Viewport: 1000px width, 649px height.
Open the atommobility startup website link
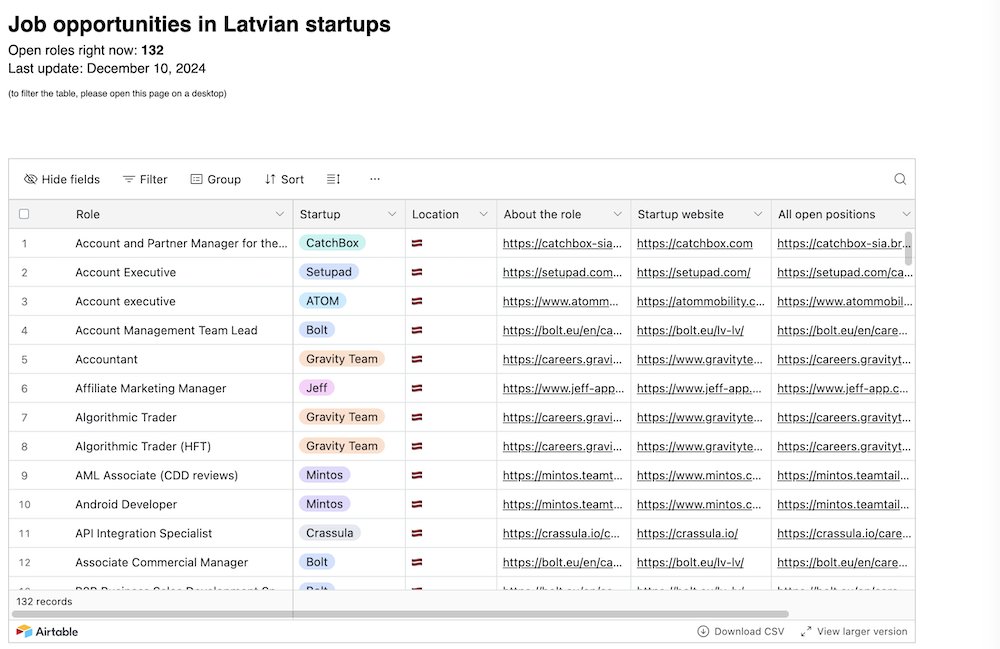700,302
